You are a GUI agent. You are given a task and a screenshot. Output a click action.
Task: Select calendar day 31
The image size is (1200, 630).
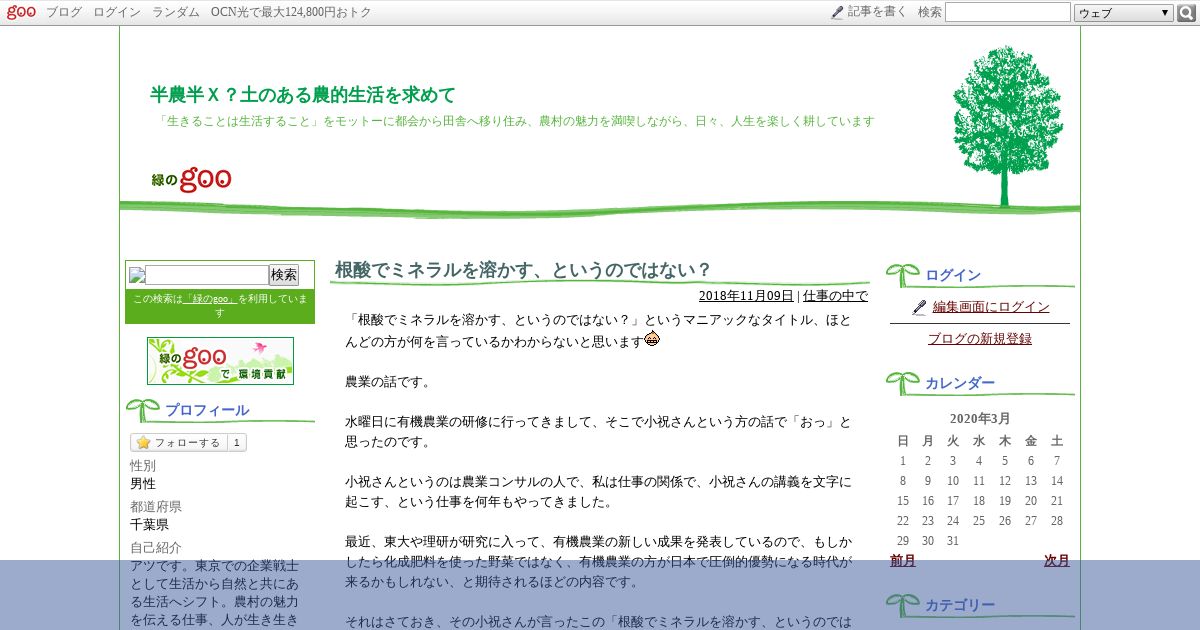tap(952, 541)
